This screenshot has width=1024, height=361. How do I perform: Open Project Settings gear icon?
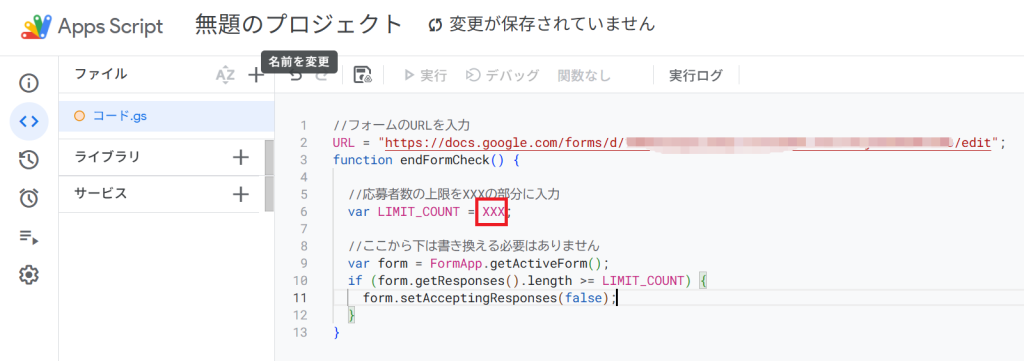coord(29,275)
